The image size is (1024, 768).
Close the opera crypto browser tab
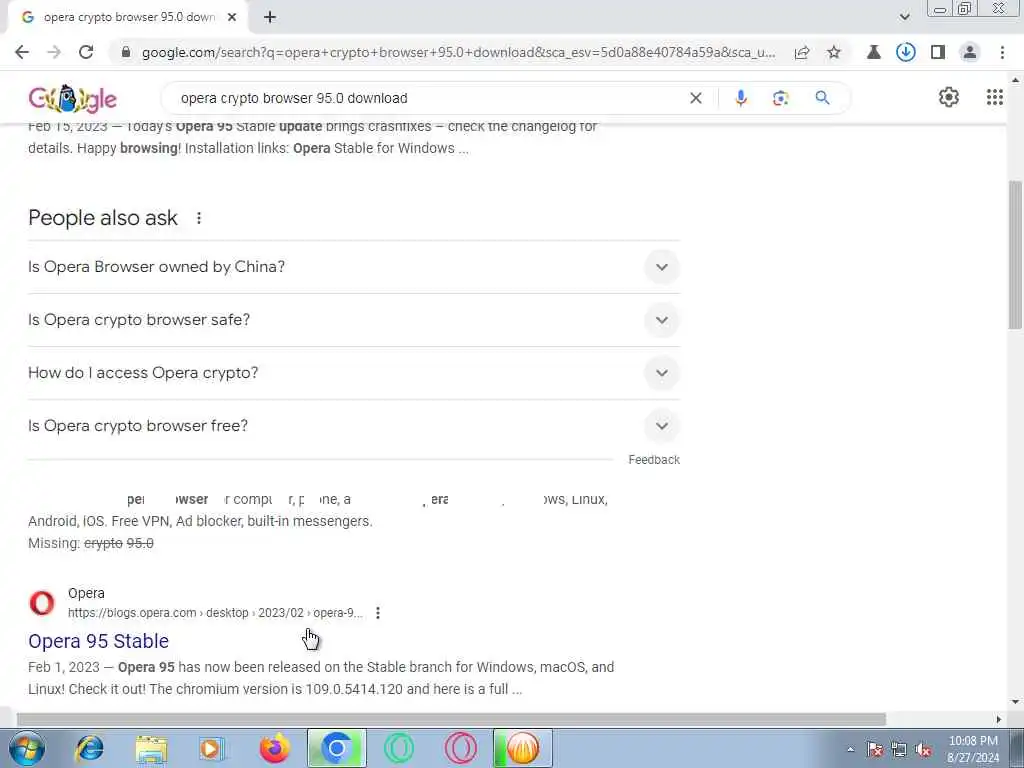coord(232,17)
